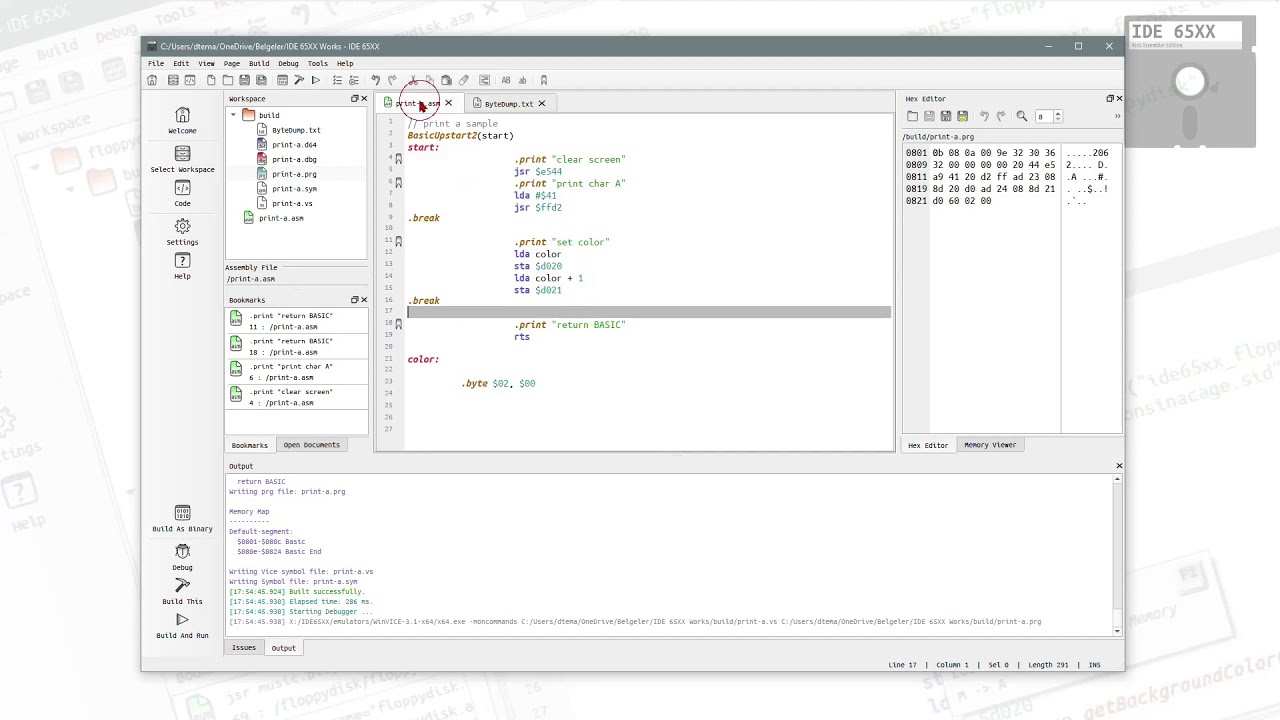Image resolution: width=1280 pixels, height=720 pixels.
Task: Convert selection to uppercase with AB icon
Action: pos(506,80)
